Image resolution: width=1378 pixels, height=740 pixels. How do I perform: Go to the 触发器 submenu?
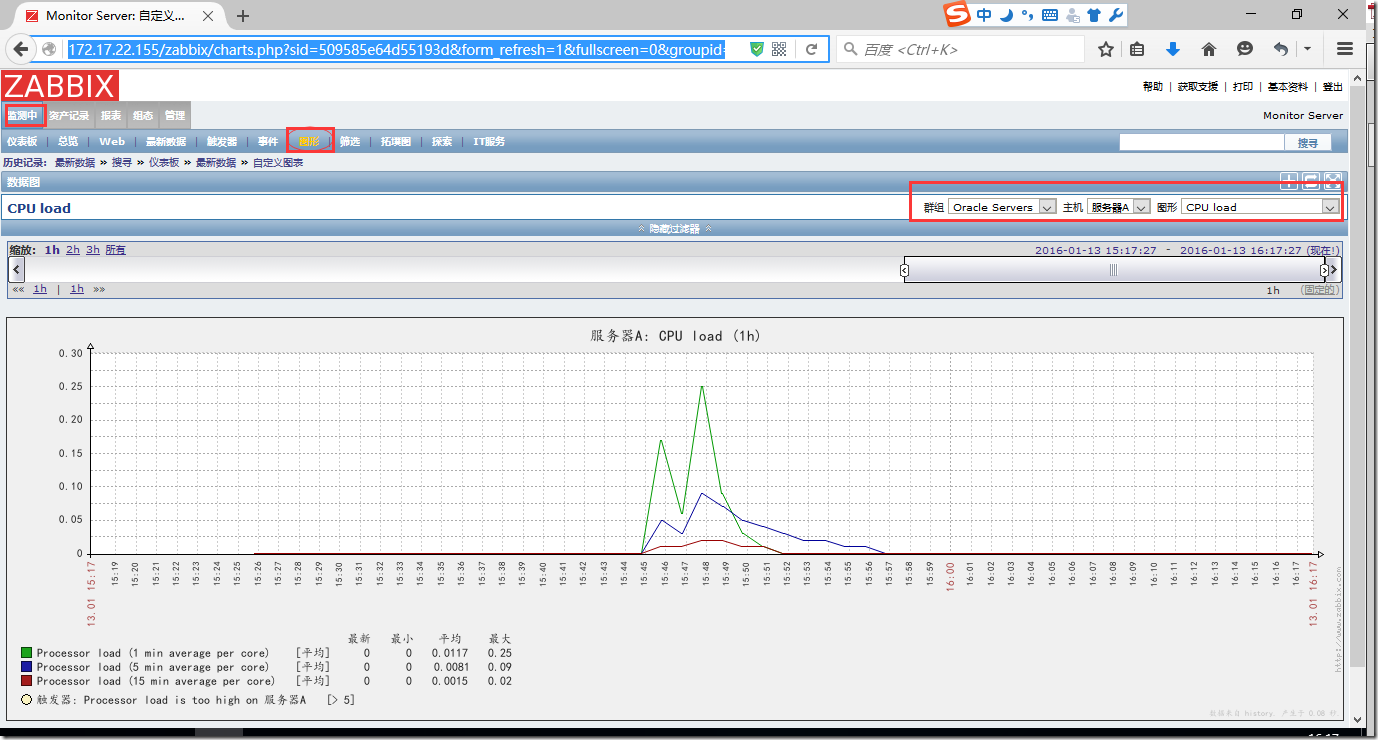(x=222, y=142)
